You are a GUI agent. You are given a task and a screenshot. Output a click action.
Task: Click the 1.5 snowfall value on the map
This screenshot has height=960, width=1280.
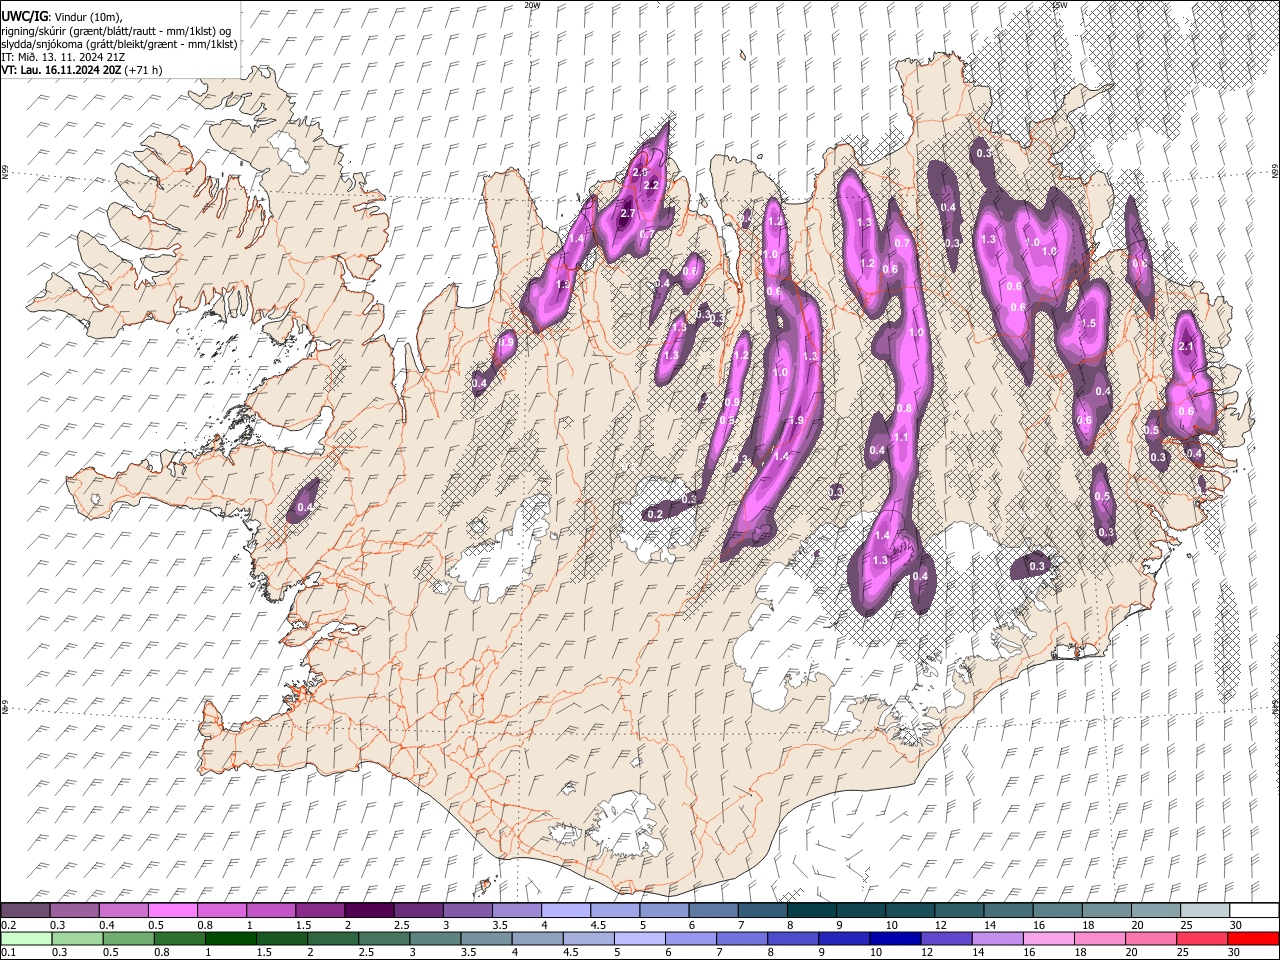click(x=1089, y=324)
